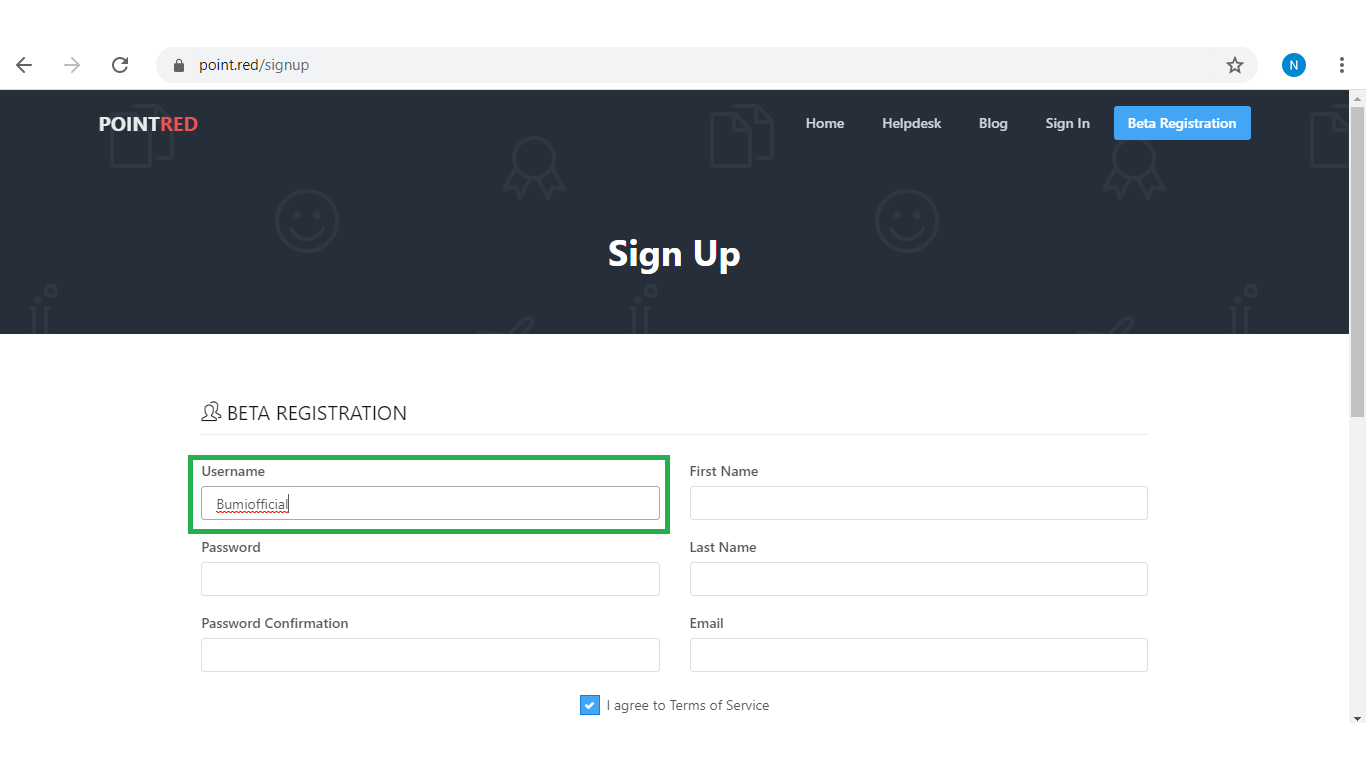Screen dimensions: 1366x768
Task: Click the Password field
Action: [x=430, y=579]
